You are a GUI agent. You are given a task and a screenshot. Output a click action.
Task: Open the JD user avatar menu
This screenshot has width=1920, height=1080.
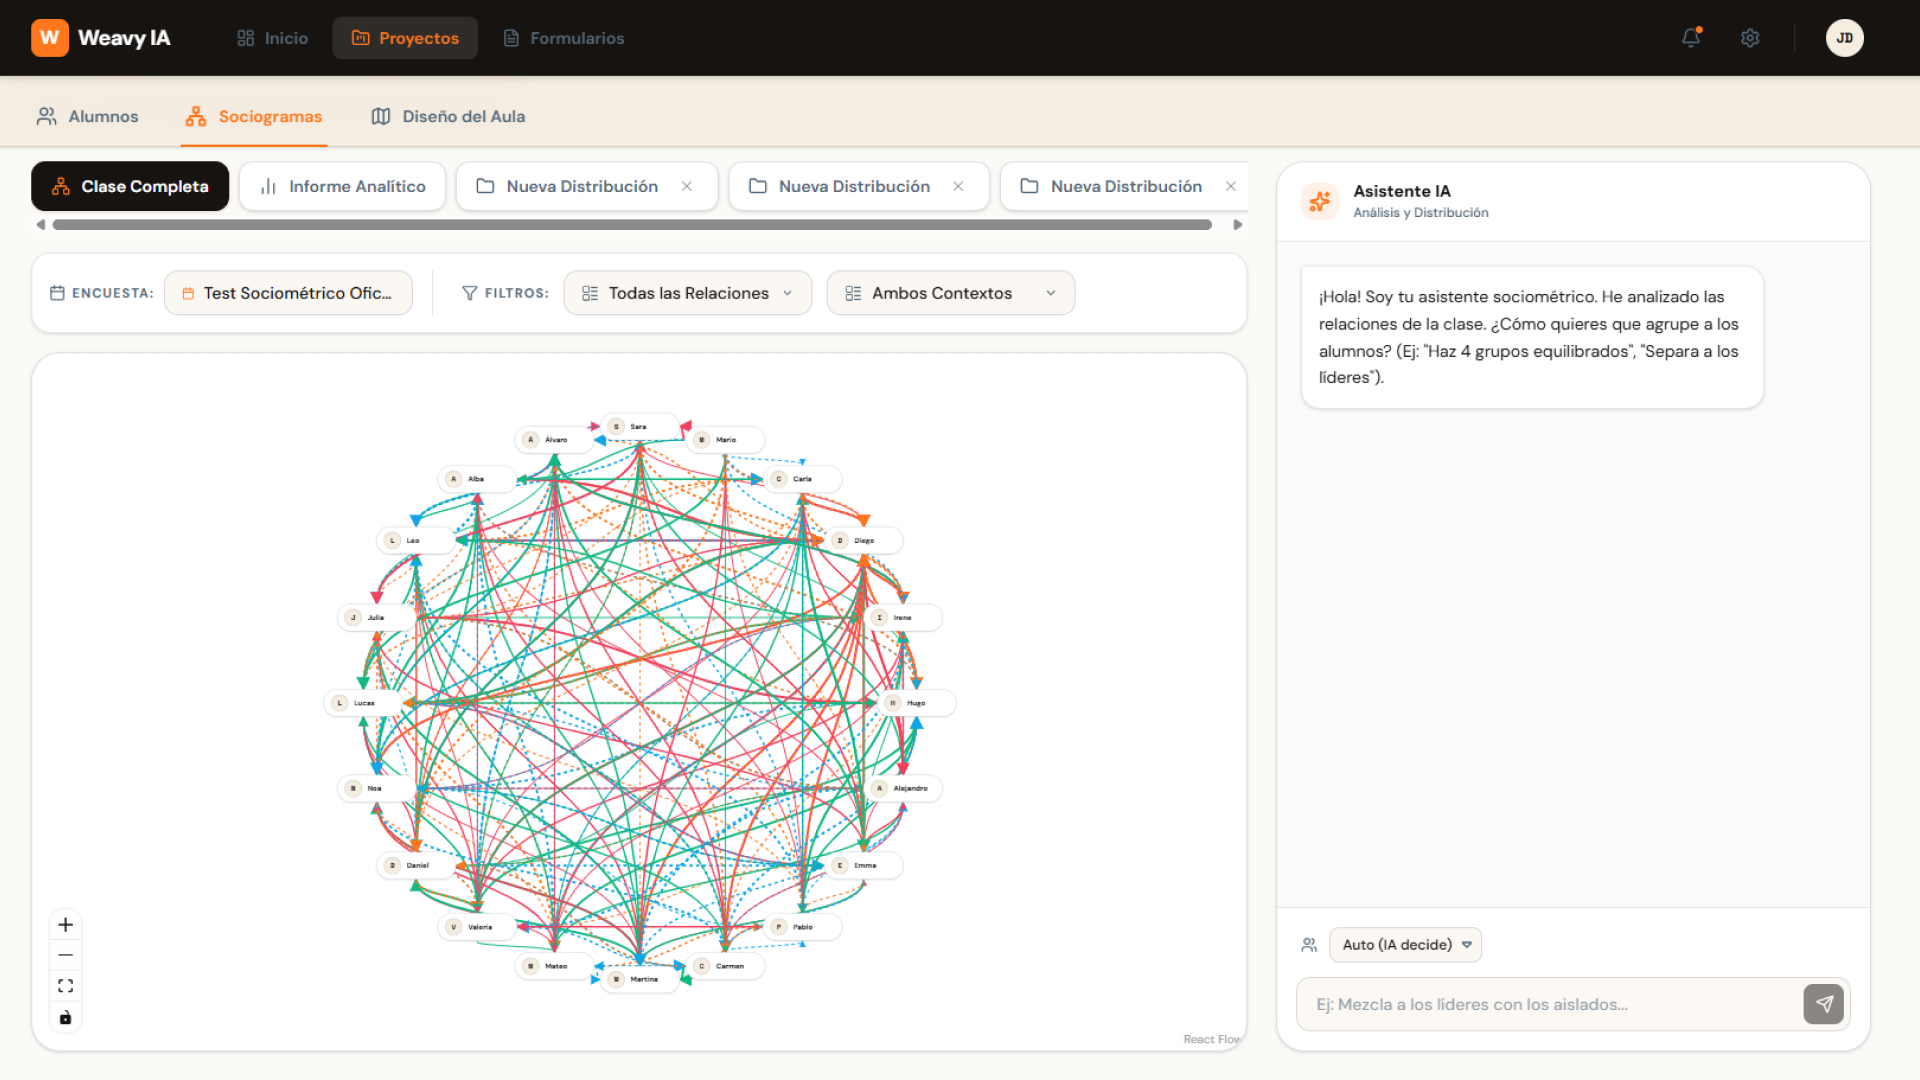(1844, 38)
